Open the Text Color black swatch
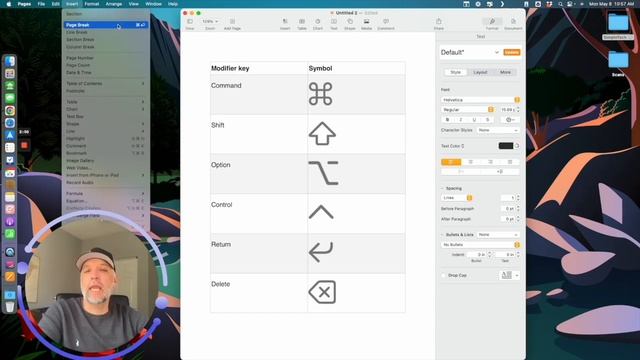 pyautogui.click(x=505, y=146)
